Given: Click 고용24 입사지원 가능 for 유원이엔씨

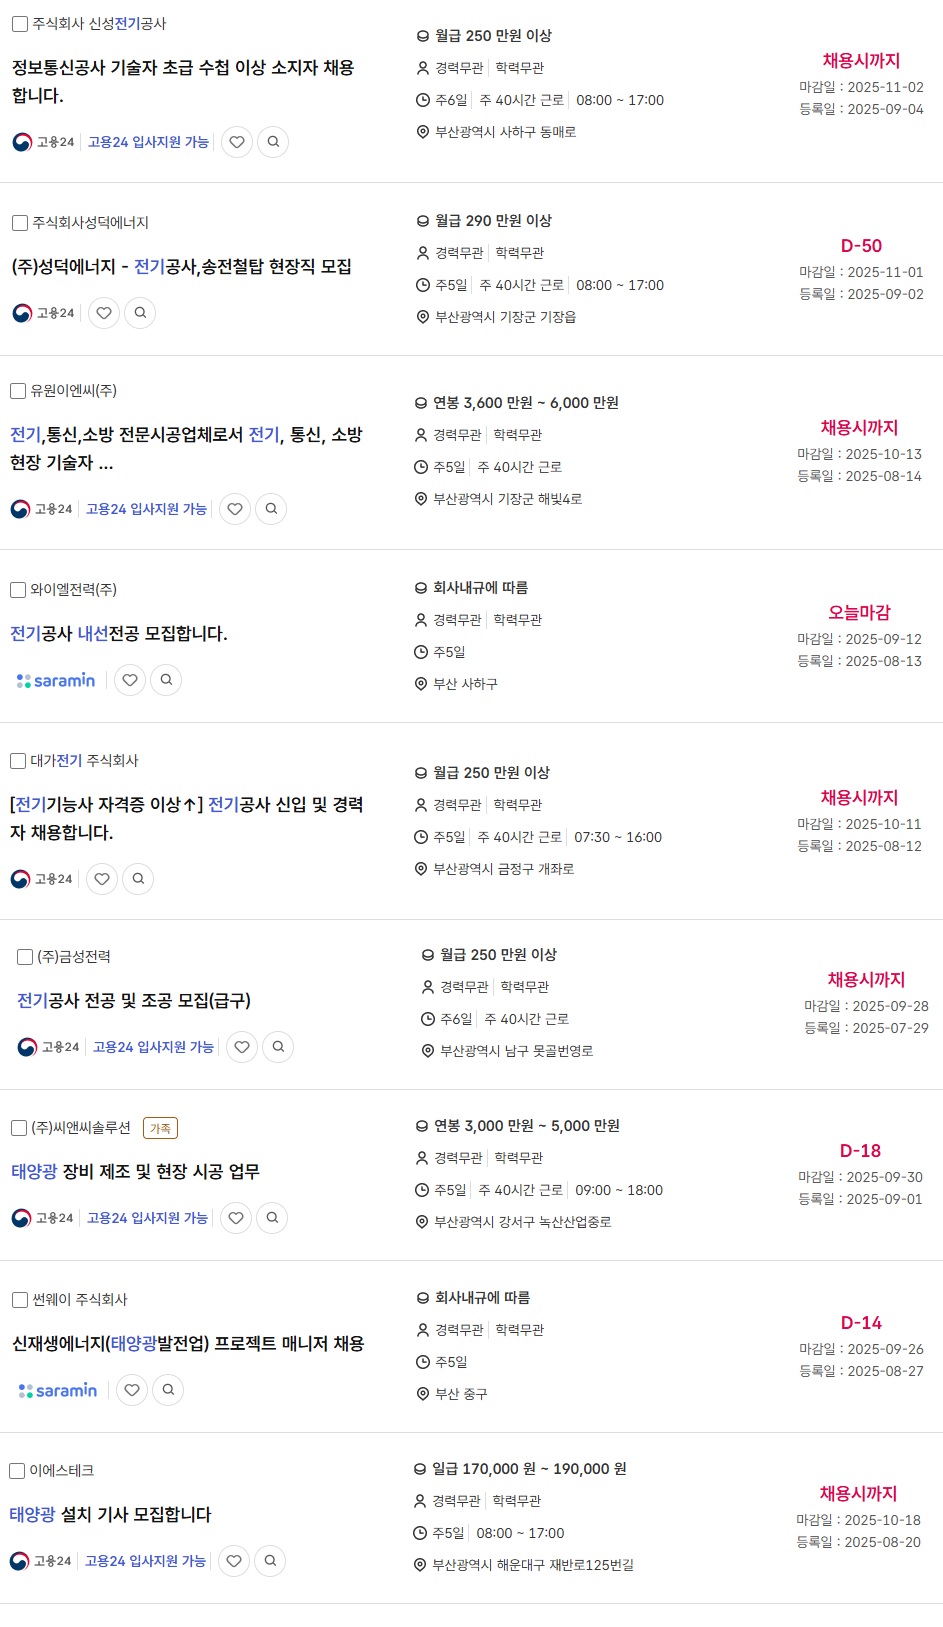Looking at the screenshot, I should pos(146,509).
